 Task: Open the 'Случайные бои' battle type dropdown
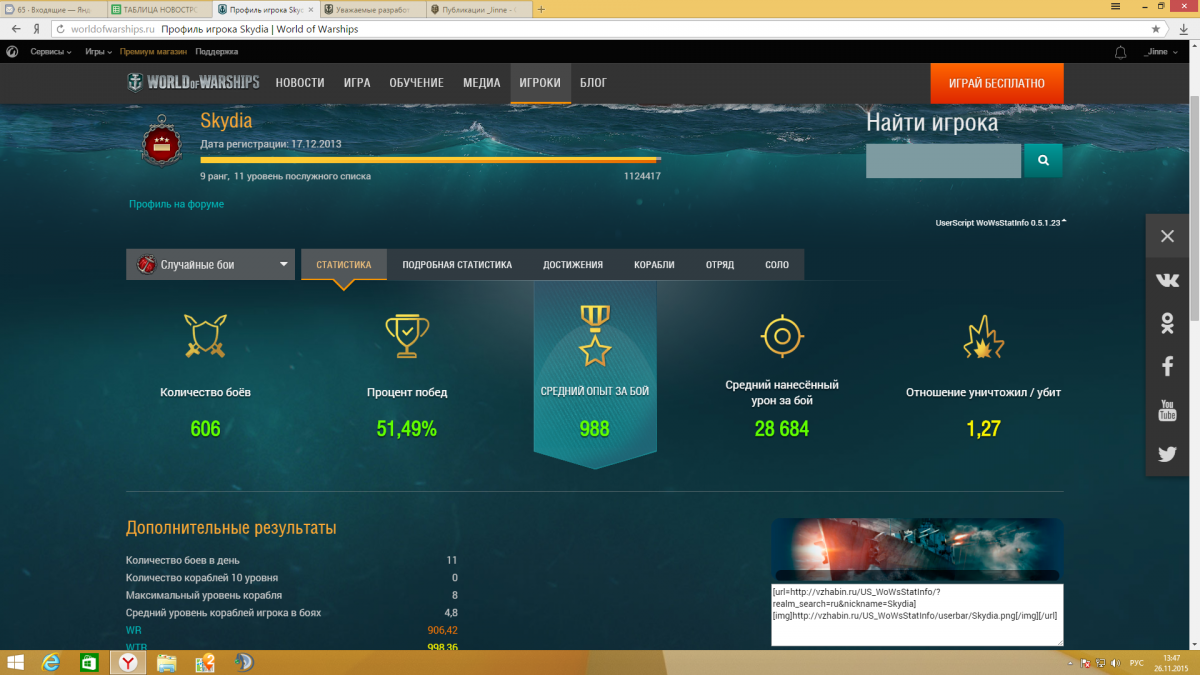210,265
